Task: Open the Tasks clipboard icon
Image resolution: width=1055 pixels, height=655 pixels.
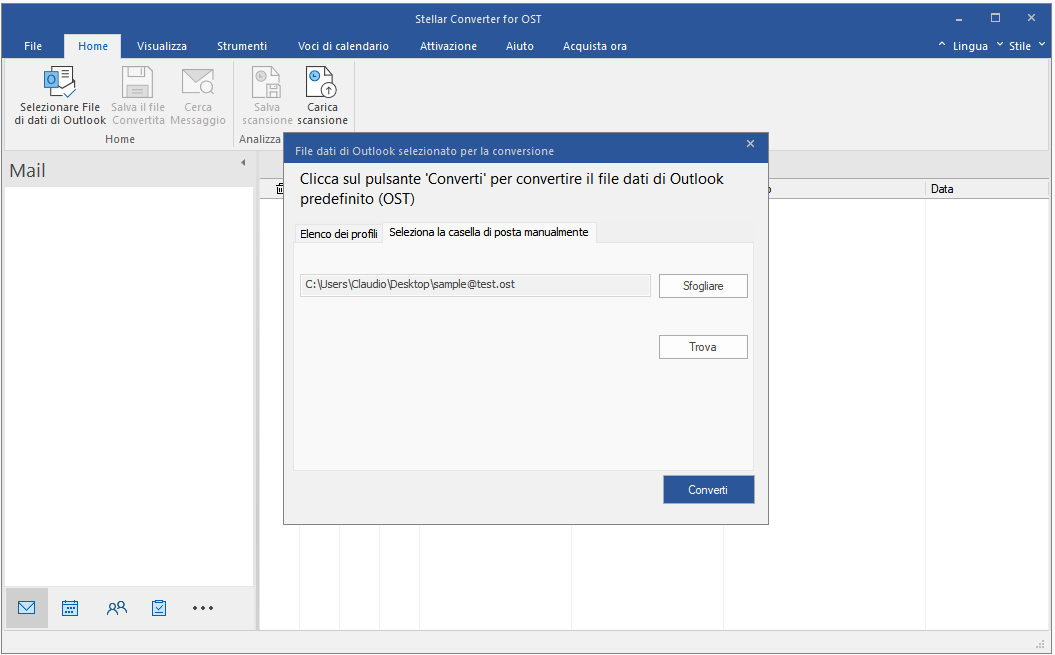Action: pos(159,608)
